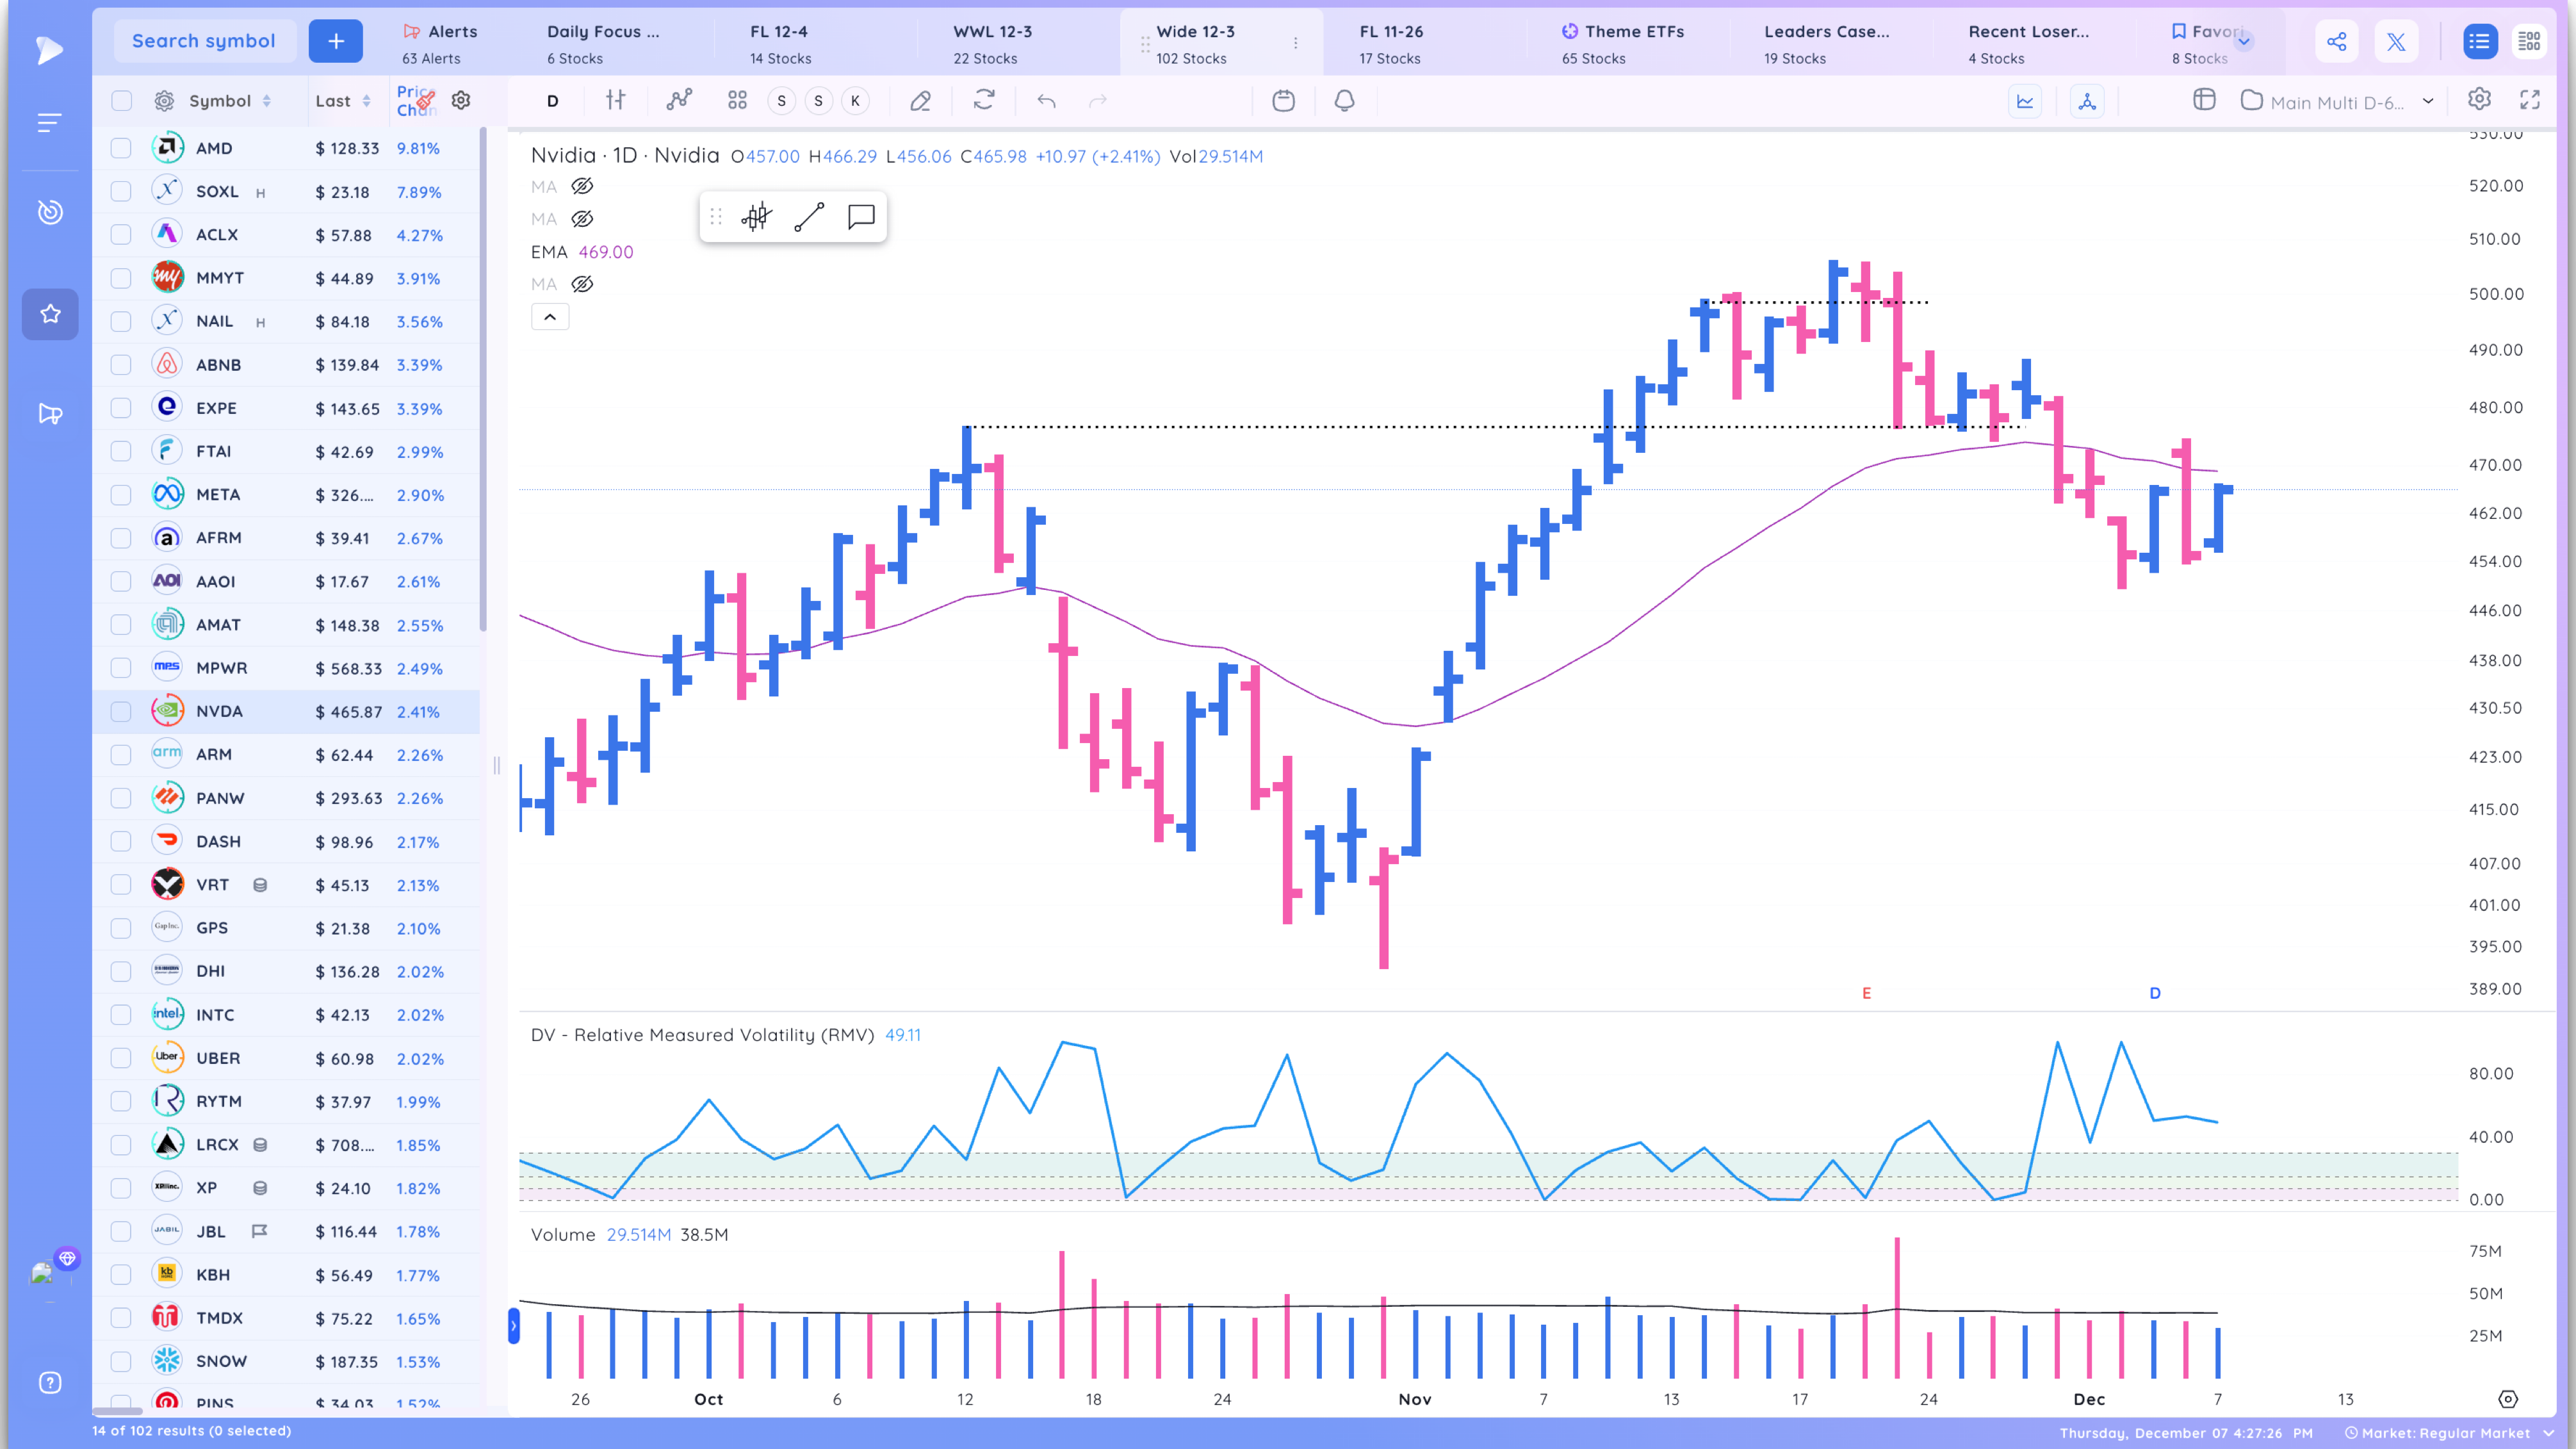The image size is (2576, 1449).
Task: Click the add symbol plus button
Action: point(336,41)
